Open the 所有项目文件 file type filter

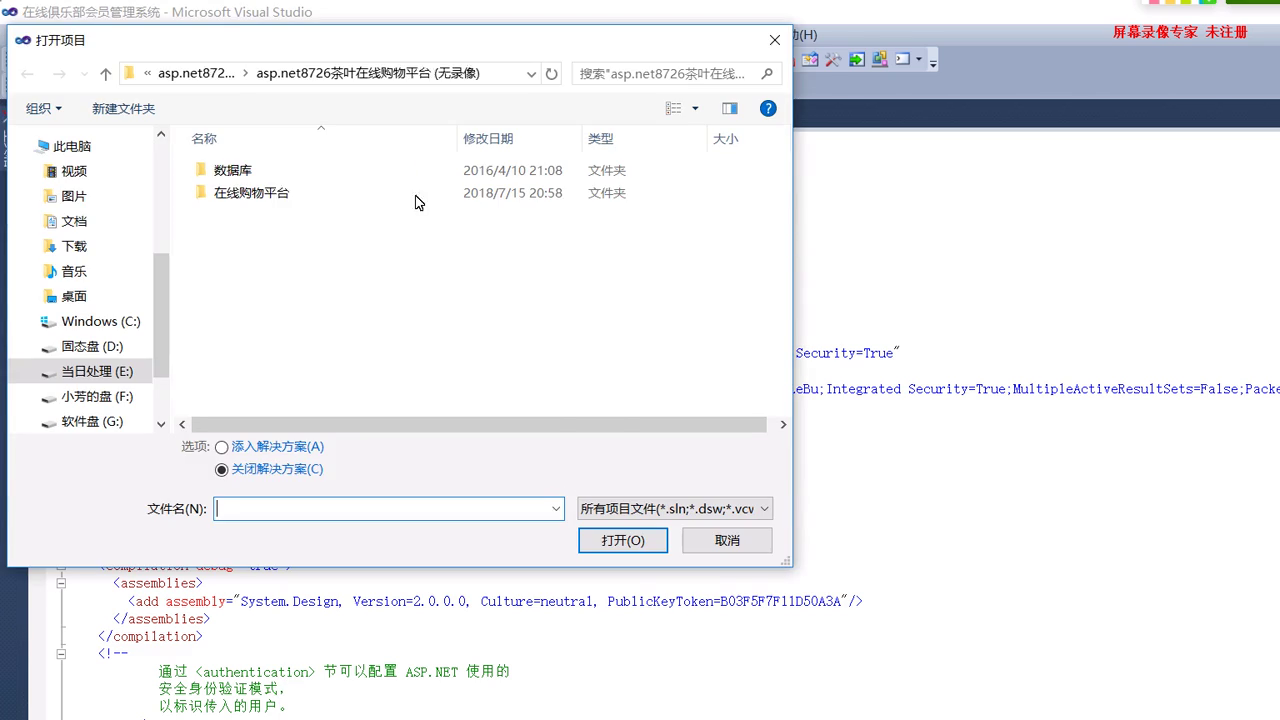(675, 508)
